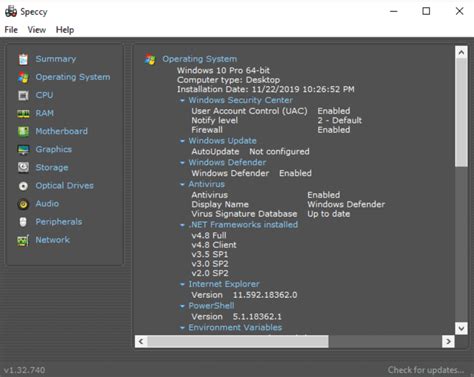Click the Firewall row
Viewport: 474px width, 377px height.
tap(271, 130)
